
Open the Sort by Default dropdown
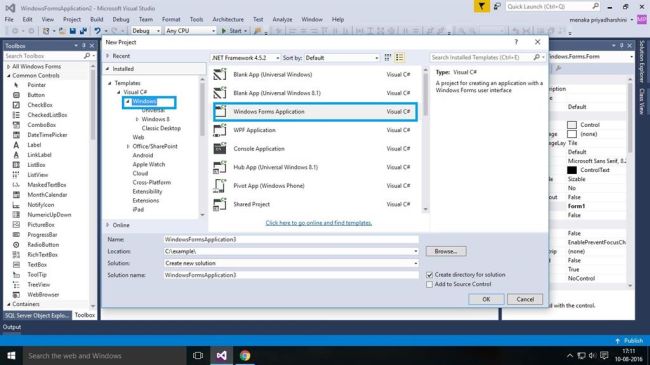[x=342, y=58]
